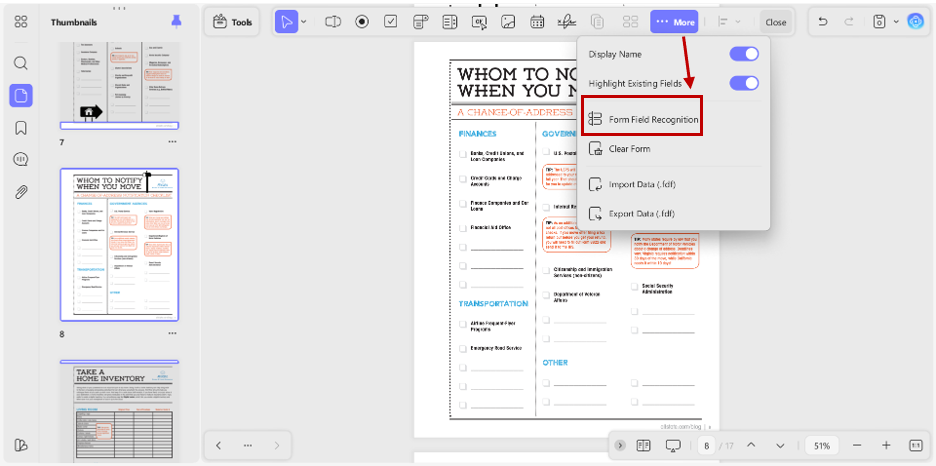Click the undo arrow

[x=823, y=22]
